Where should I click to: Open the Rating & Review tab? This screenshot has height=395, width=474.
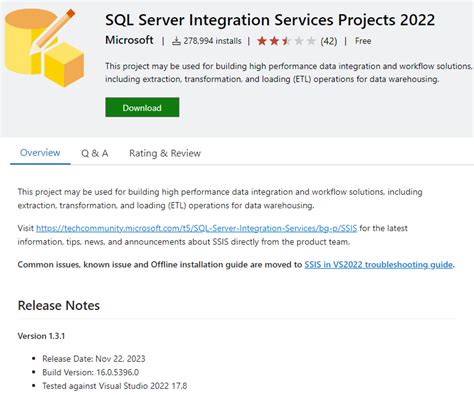(x=165, y=153)
